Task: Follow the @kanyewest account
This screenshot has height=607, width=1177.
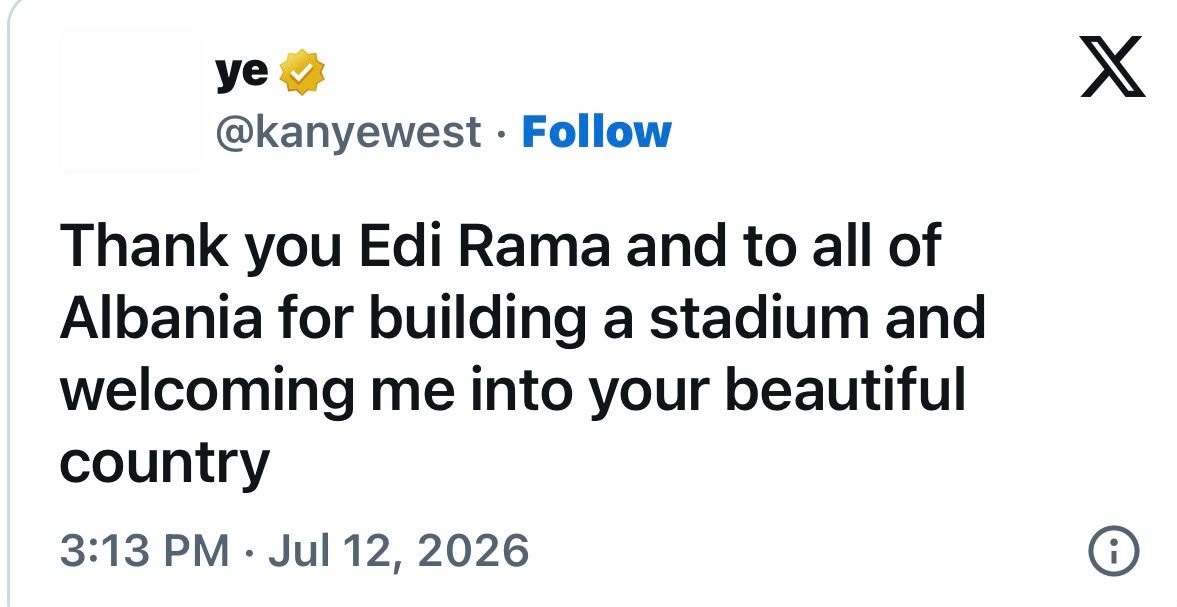Action: point(596,132)
